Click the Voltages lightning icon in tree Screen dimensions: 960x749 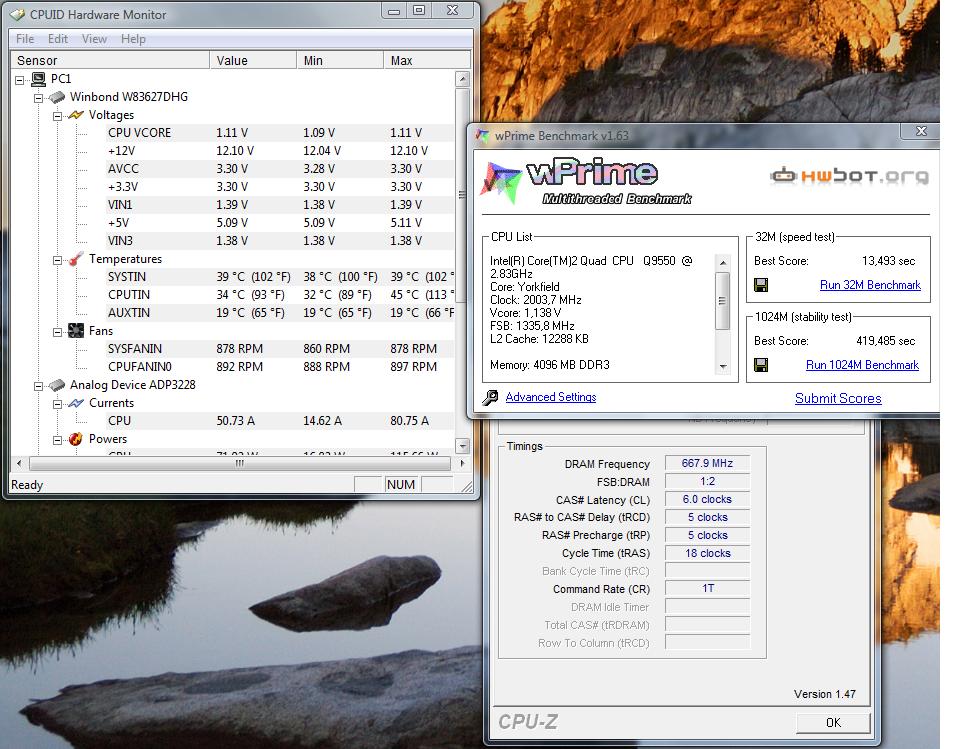click(x=75, y=115)
